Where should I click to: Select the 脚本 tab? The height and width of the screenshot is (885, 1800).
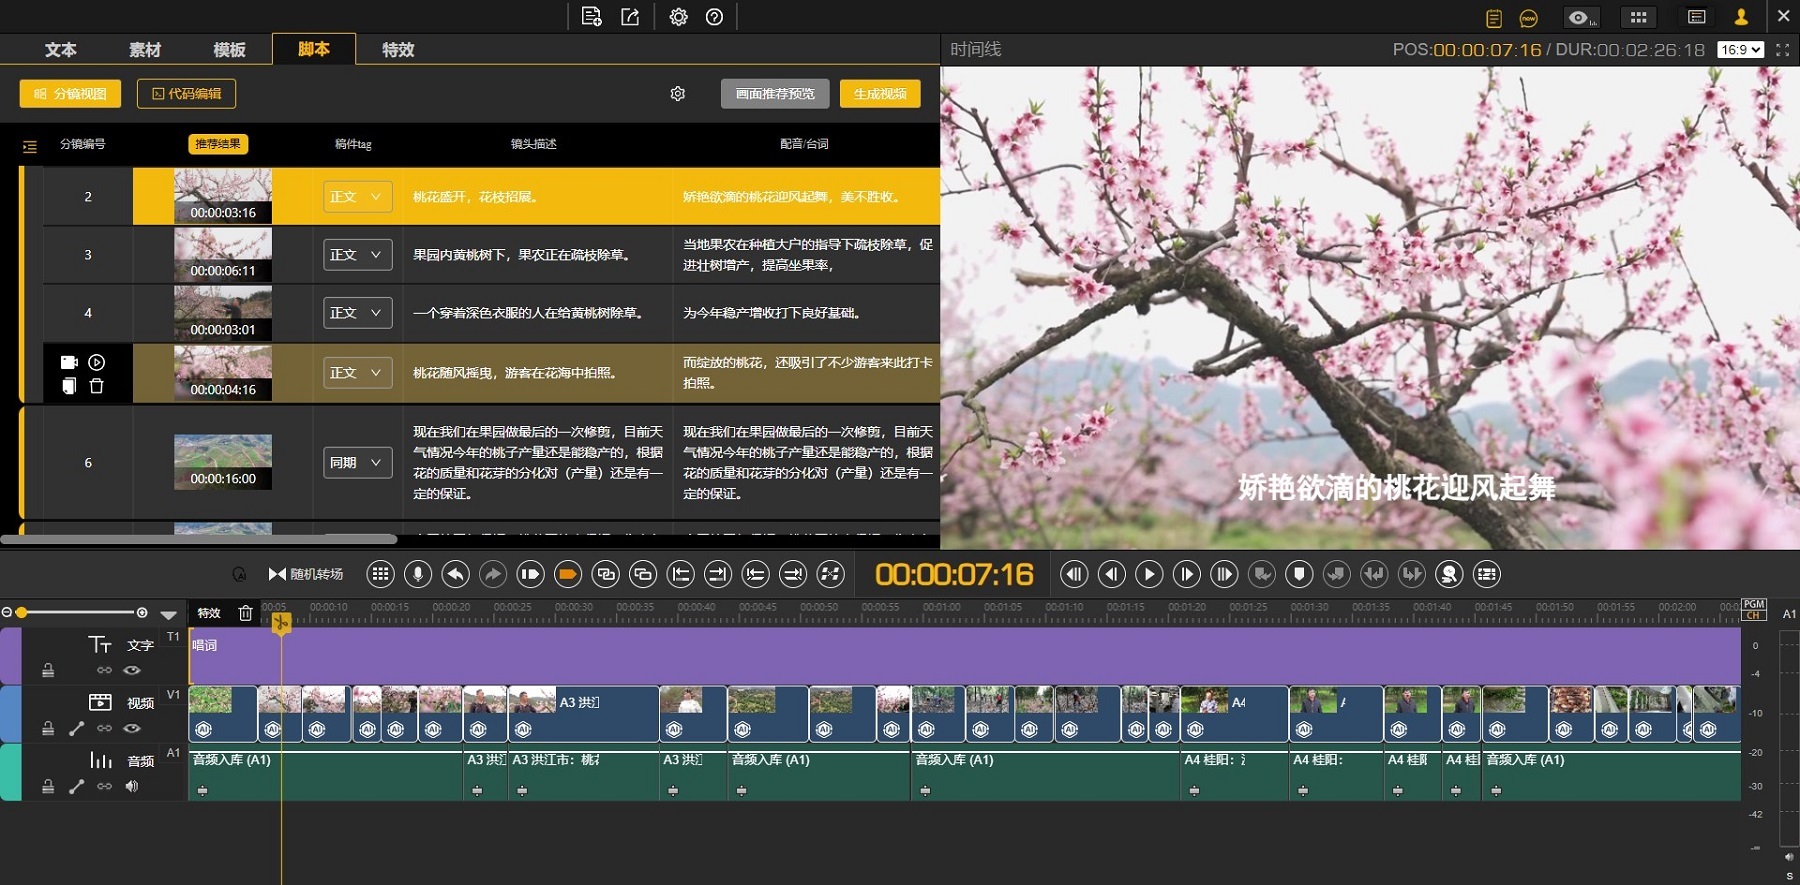pyautogui.click(x=314, y=49)
